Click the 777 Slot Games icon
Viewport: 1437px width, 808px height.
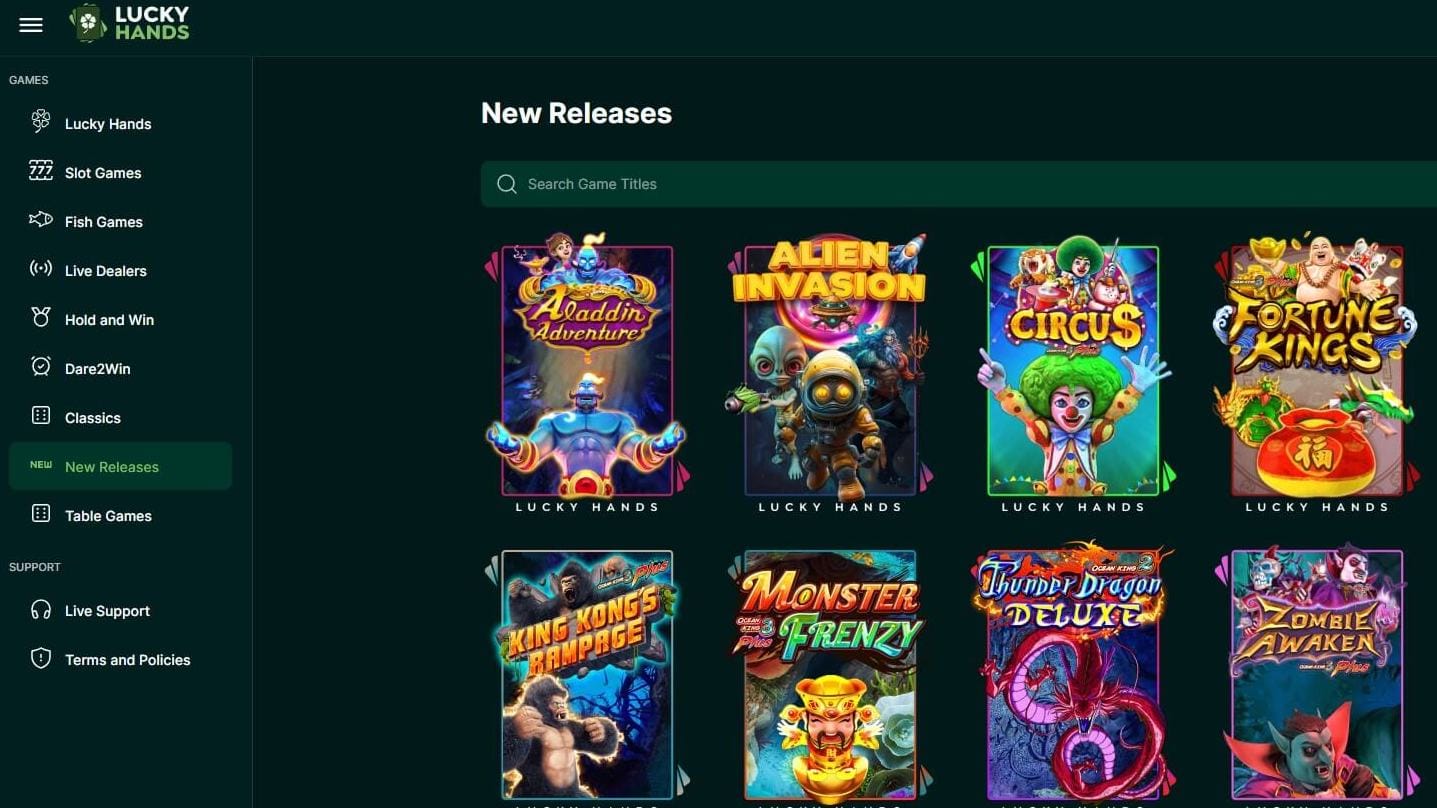[x=41, y=171]
